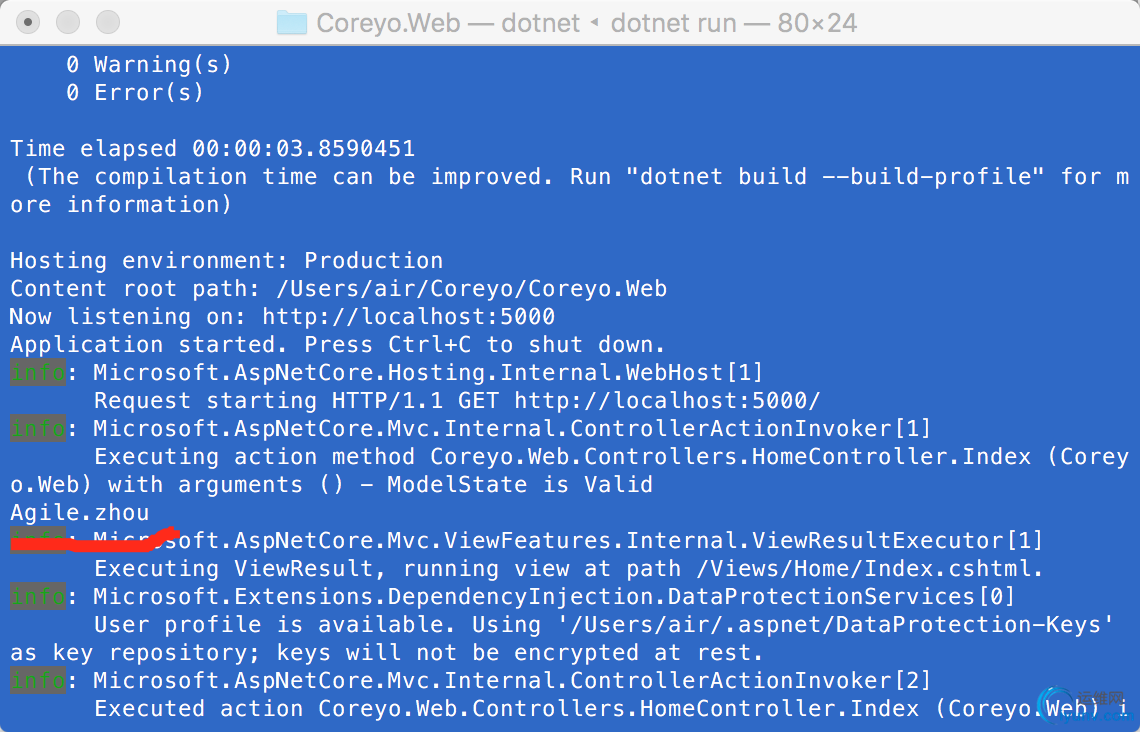This screenshot has width=1140, height=732.
Task: Click the content root path /Users/air/Coreyo/Coreyo.Web
Action: [x=472, y=289]
